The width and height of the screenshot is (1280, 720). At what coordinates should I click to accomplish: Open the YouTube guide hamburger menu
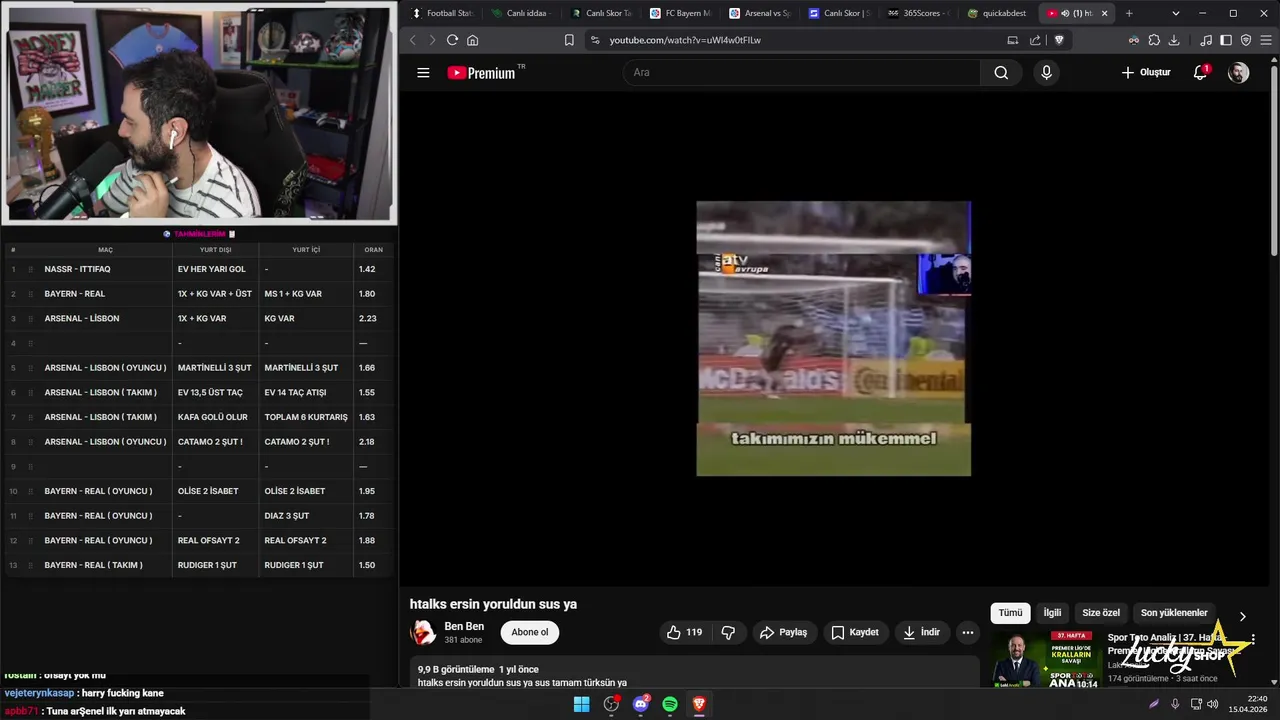tap(423, 73)
